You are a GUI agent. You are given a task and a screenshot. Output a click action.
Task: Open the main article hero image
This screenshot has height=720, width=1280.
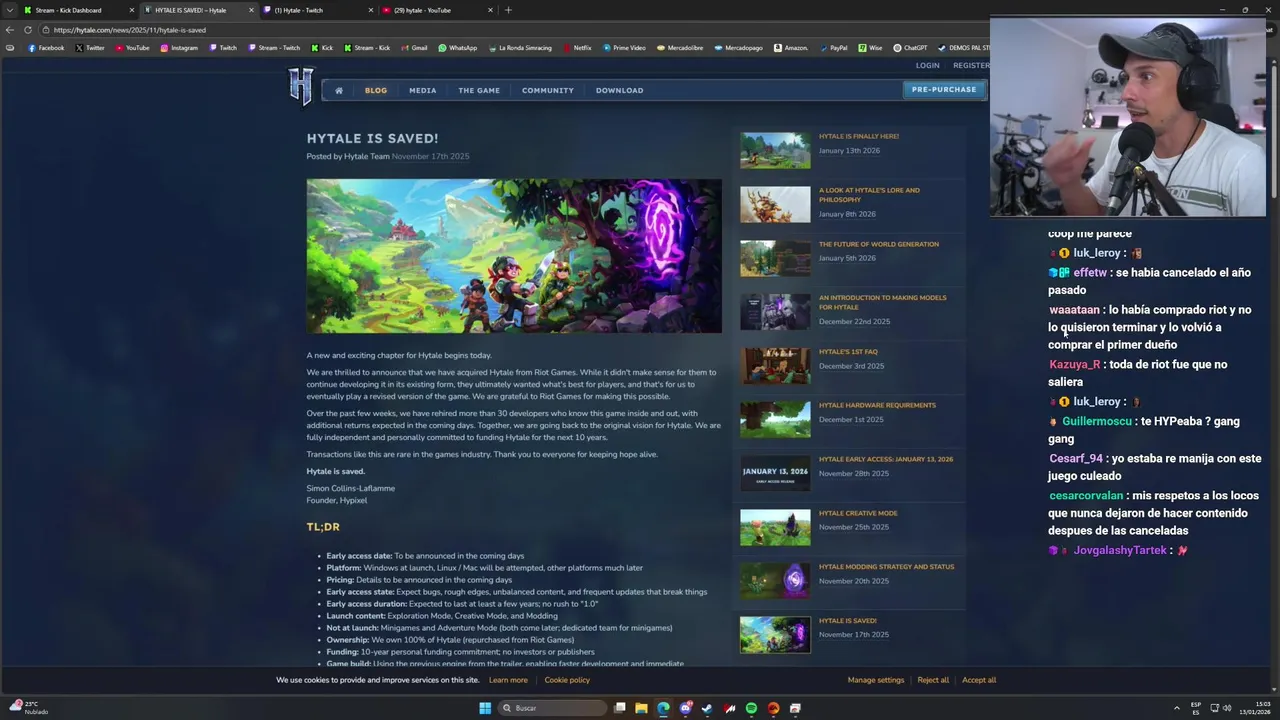tap(514, 256)
